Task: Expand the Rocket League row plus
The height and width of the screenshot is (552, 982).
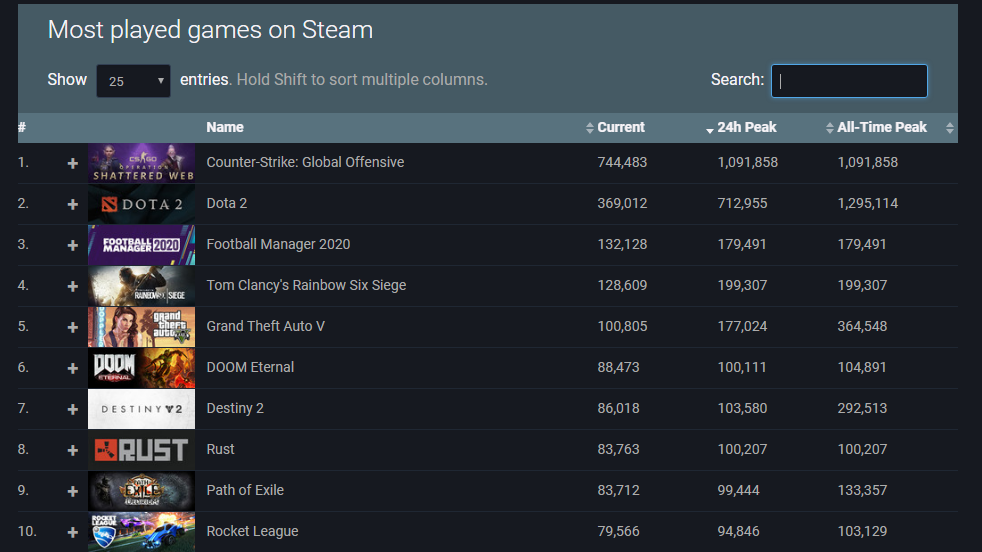Action: pyautogui.click(x=73, y=533)
